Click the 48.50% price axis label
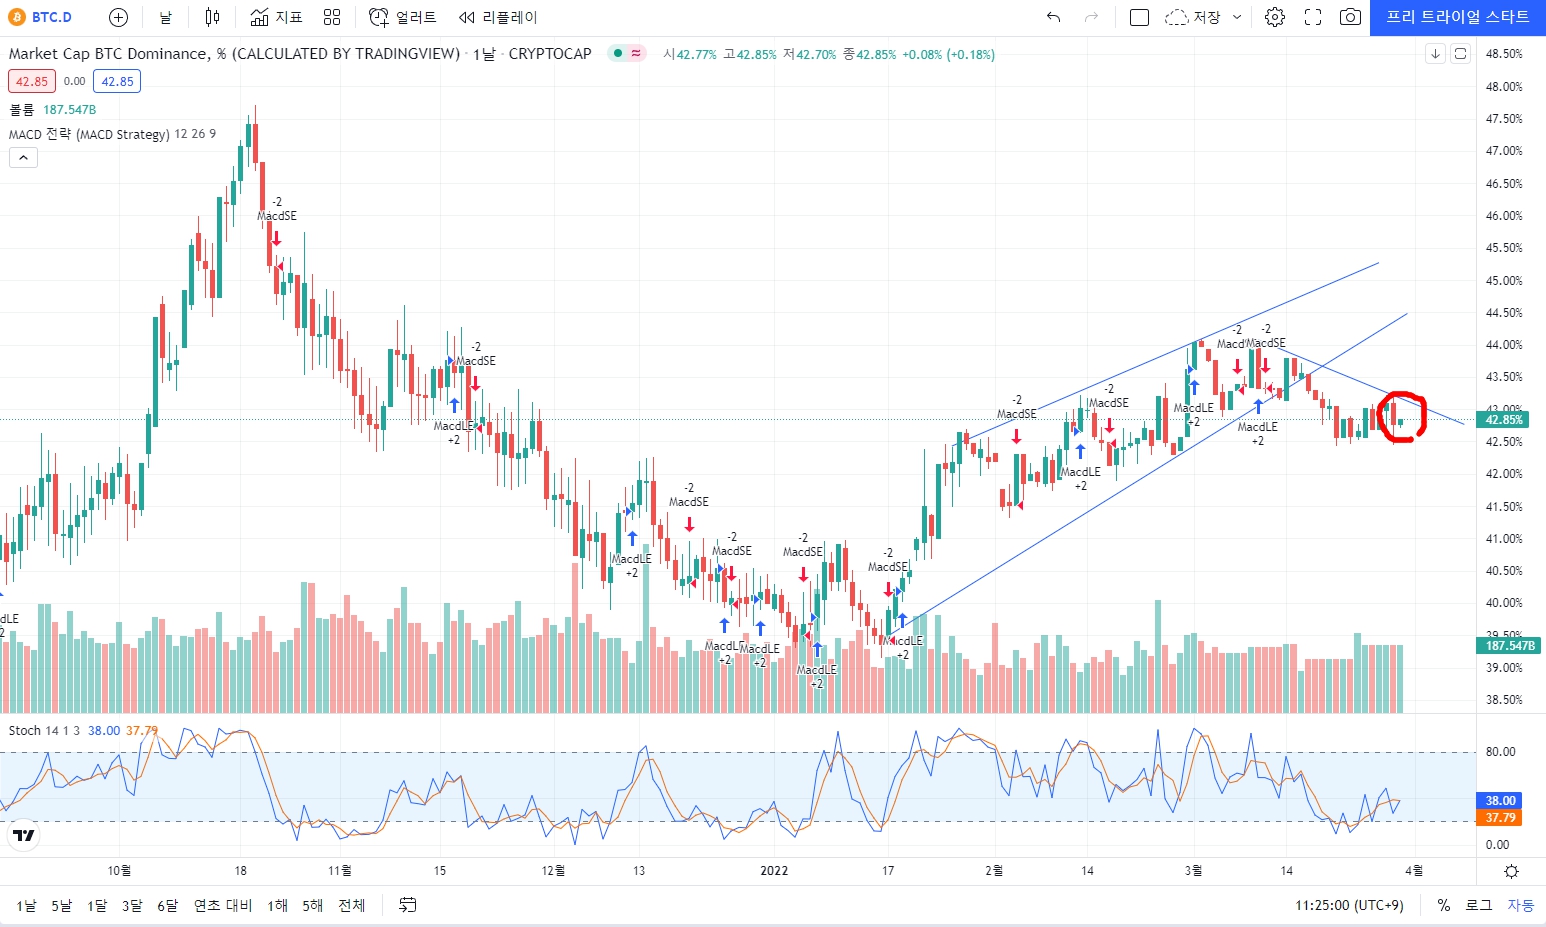 pyautogui.click(x=1504, y=54)
